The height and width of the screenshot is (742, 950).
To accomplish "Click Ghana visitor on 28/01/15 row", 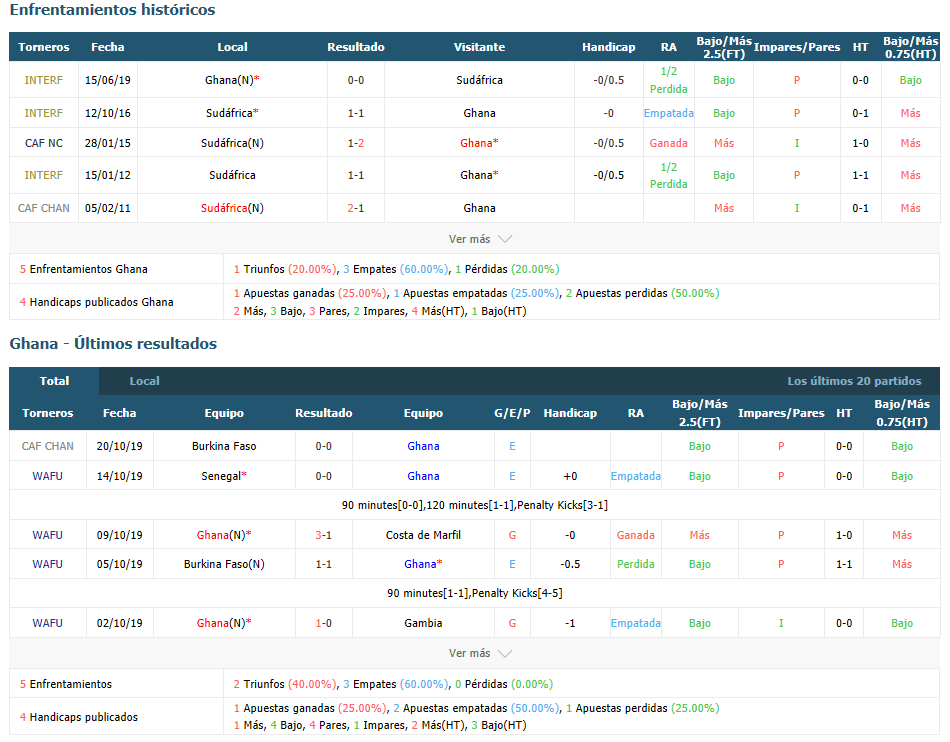I will pyautogui.click(x=479, y=143).
